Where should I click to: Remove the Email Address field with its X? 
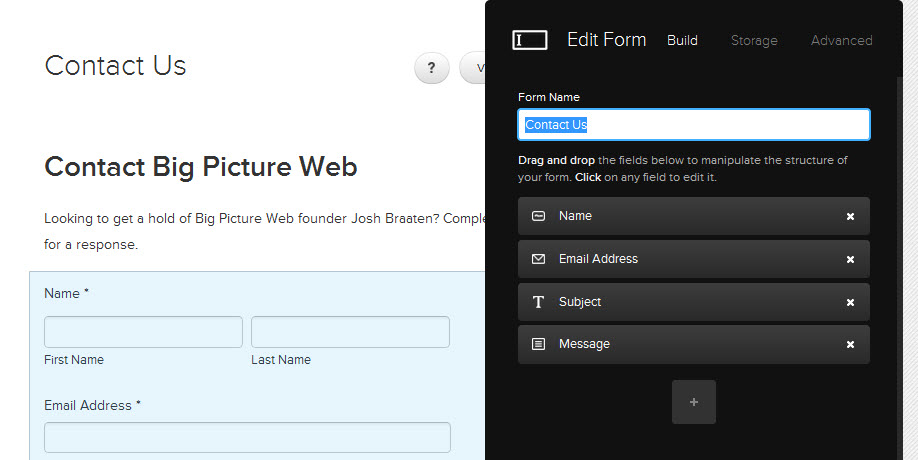[x=850, y=259]
